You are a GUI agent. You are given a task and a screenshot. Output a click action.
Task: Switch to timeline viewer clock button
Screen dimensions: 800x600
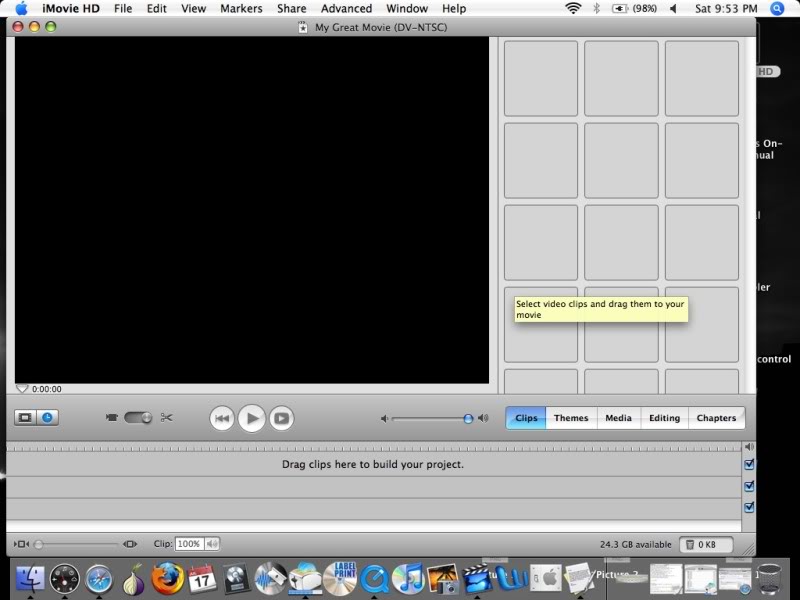click(47, 418)
